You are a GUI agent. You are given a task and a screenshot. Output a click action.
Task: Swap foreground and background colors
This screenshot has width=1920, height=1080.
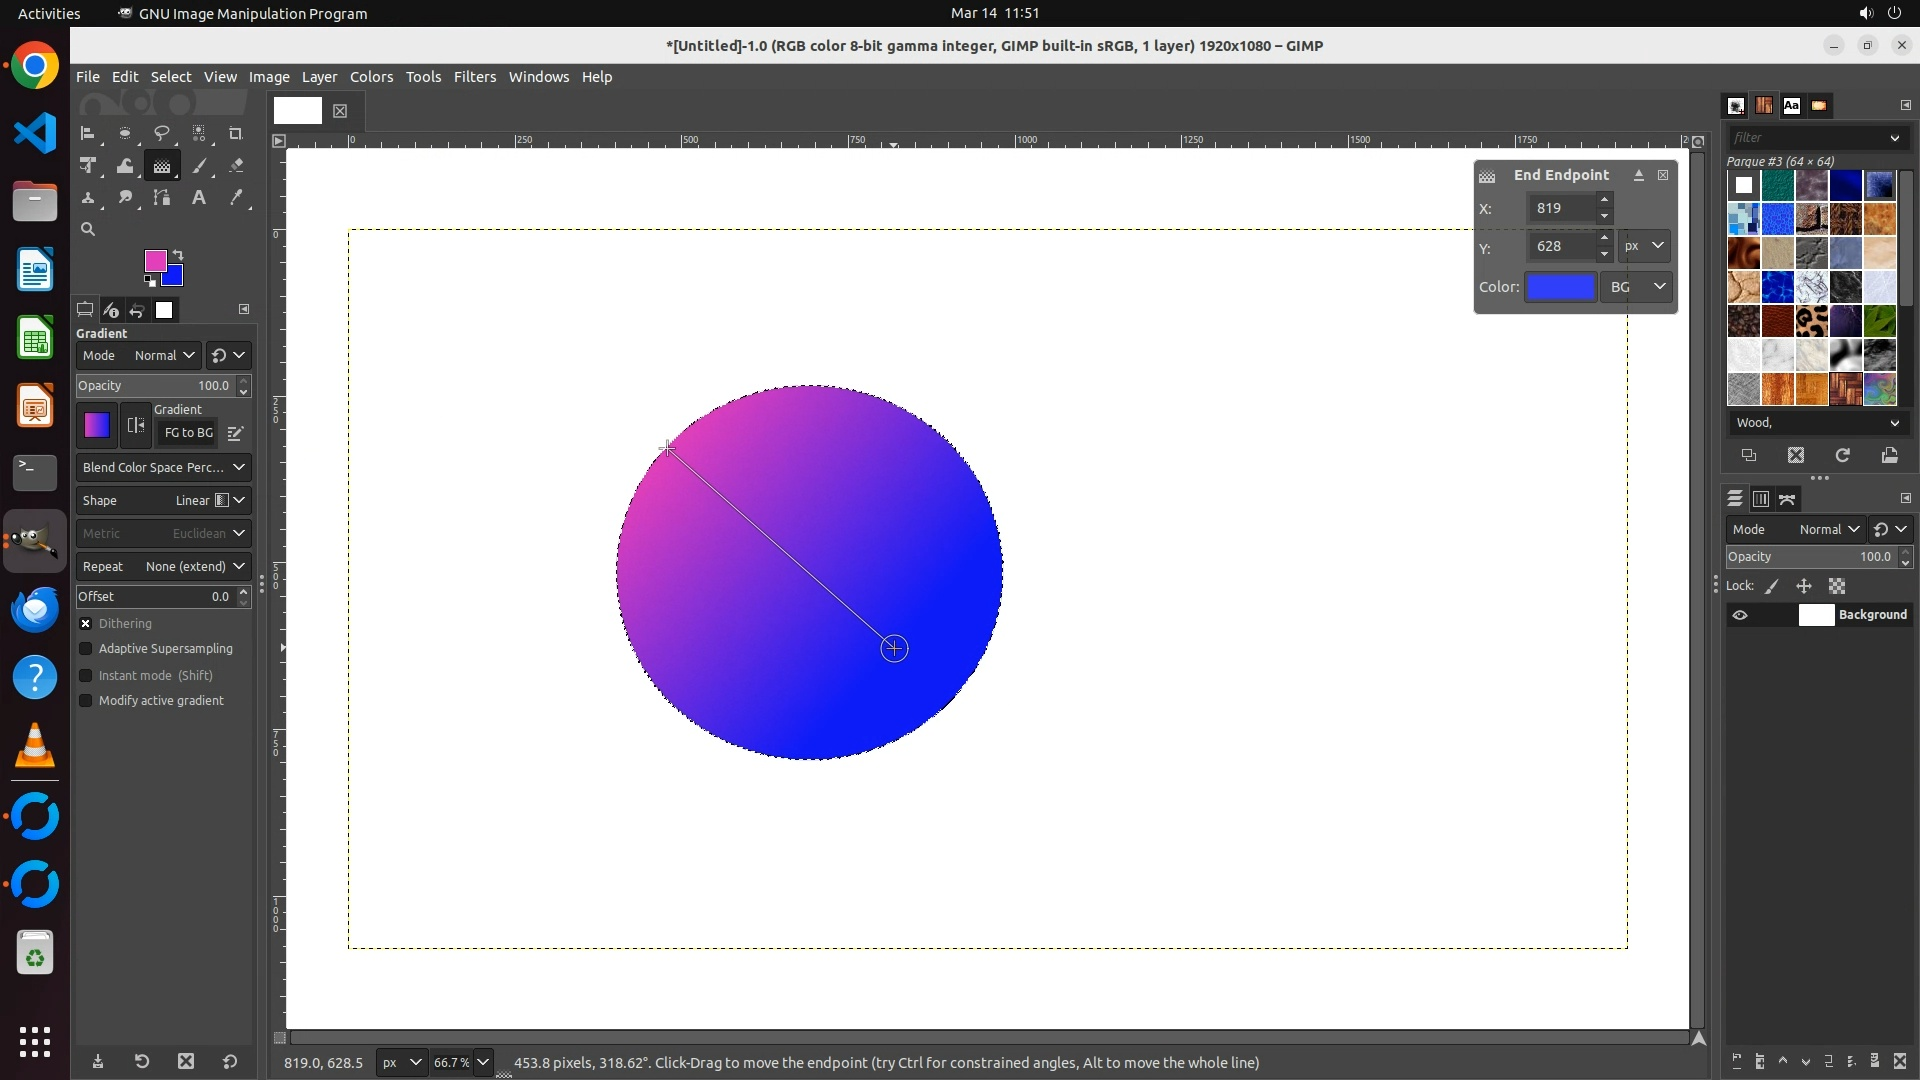[x=178, y=255]
